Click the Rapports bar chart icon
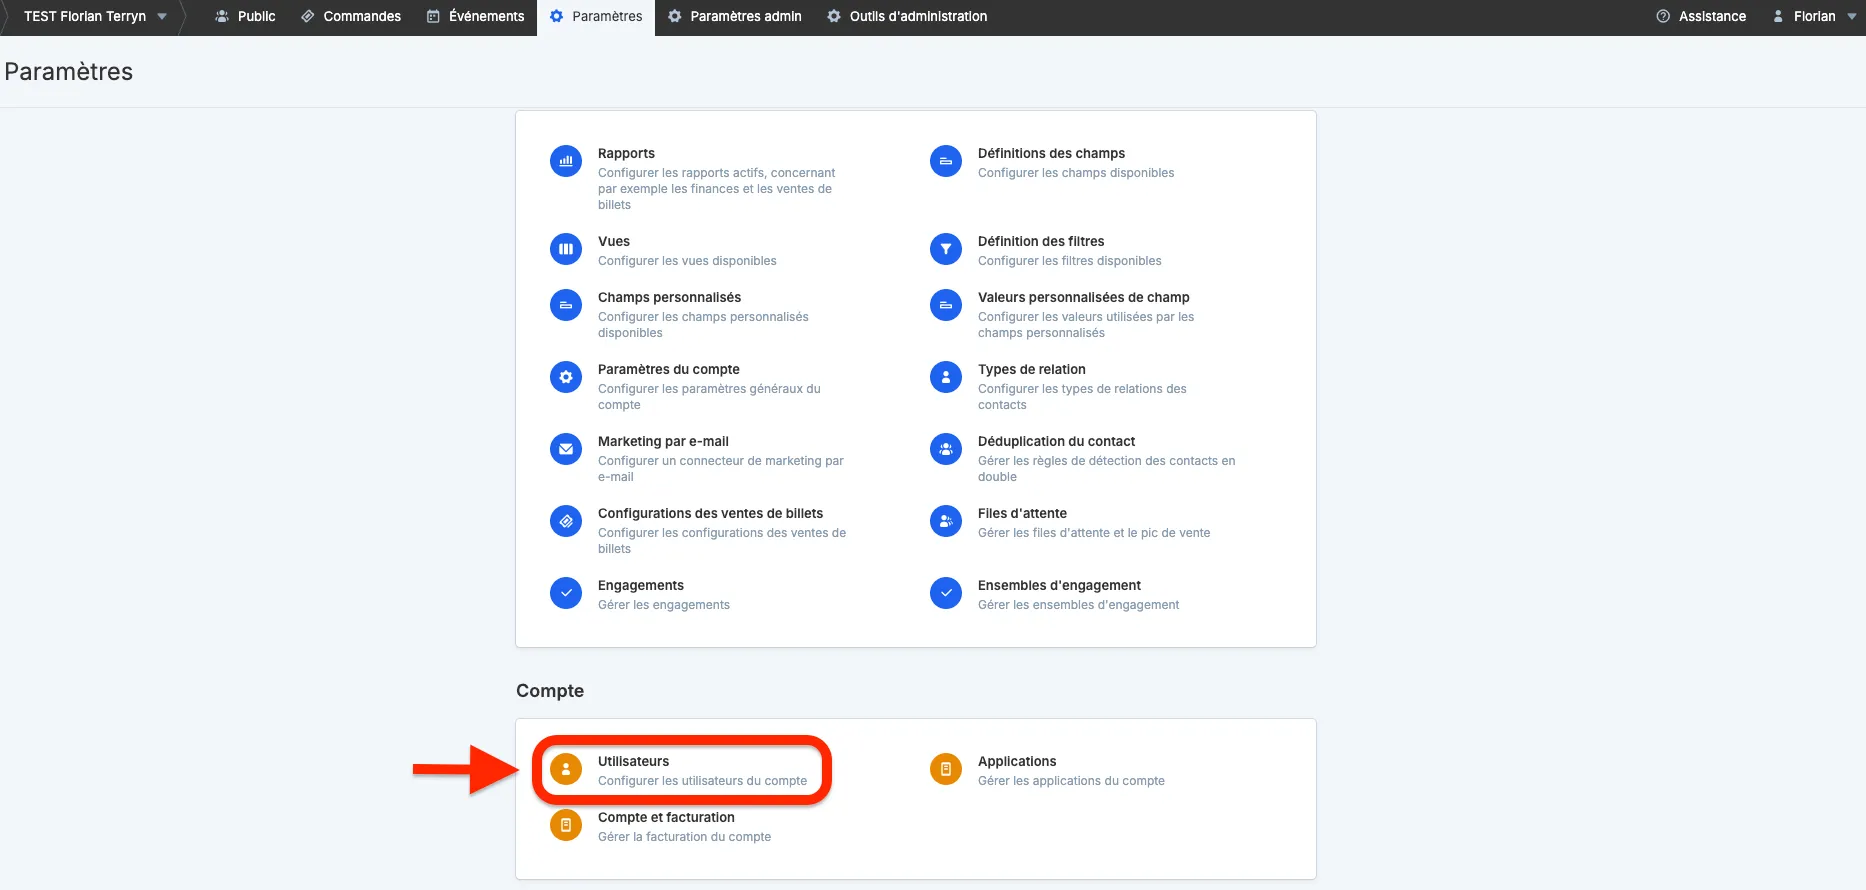This screenshot has width=1866, height=890. coord(566,161)
